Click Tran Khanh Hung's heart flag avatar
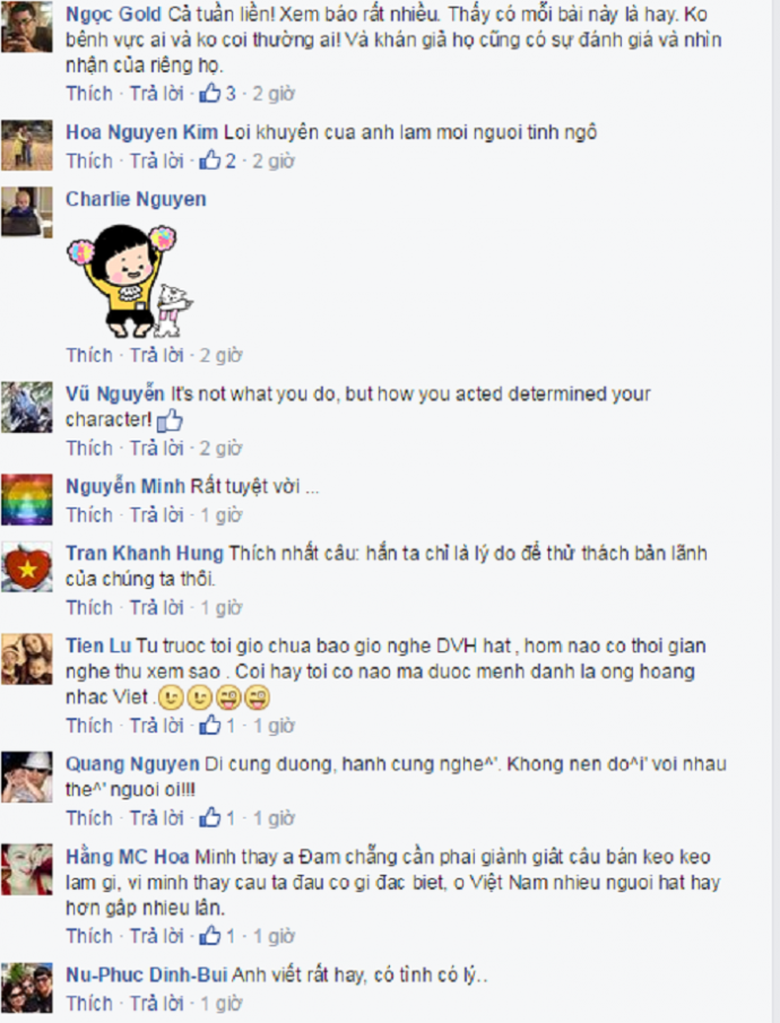Image resolution: width=780 pixels, height=1023 pixels. (x=27, y=567)
